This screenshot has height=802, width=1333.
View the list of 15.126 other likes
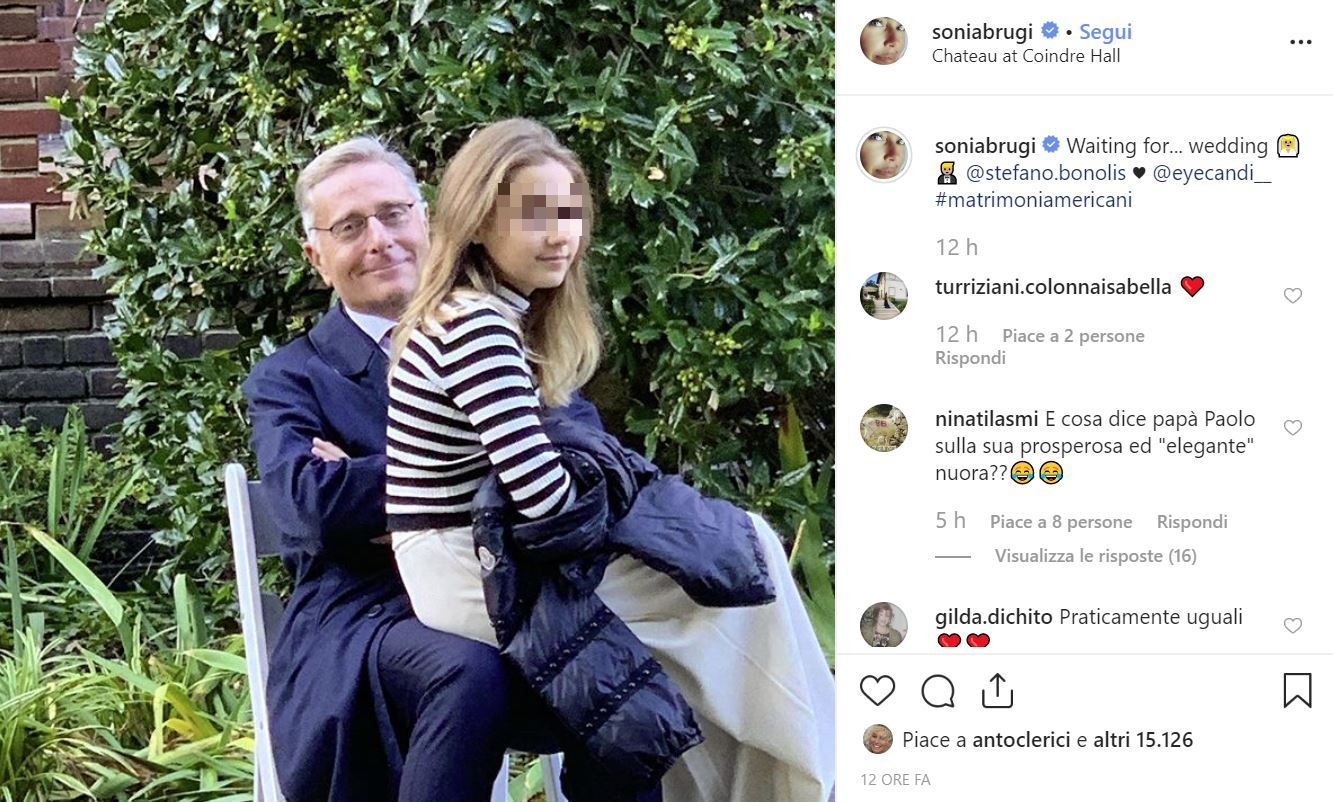pos(1143,740)
